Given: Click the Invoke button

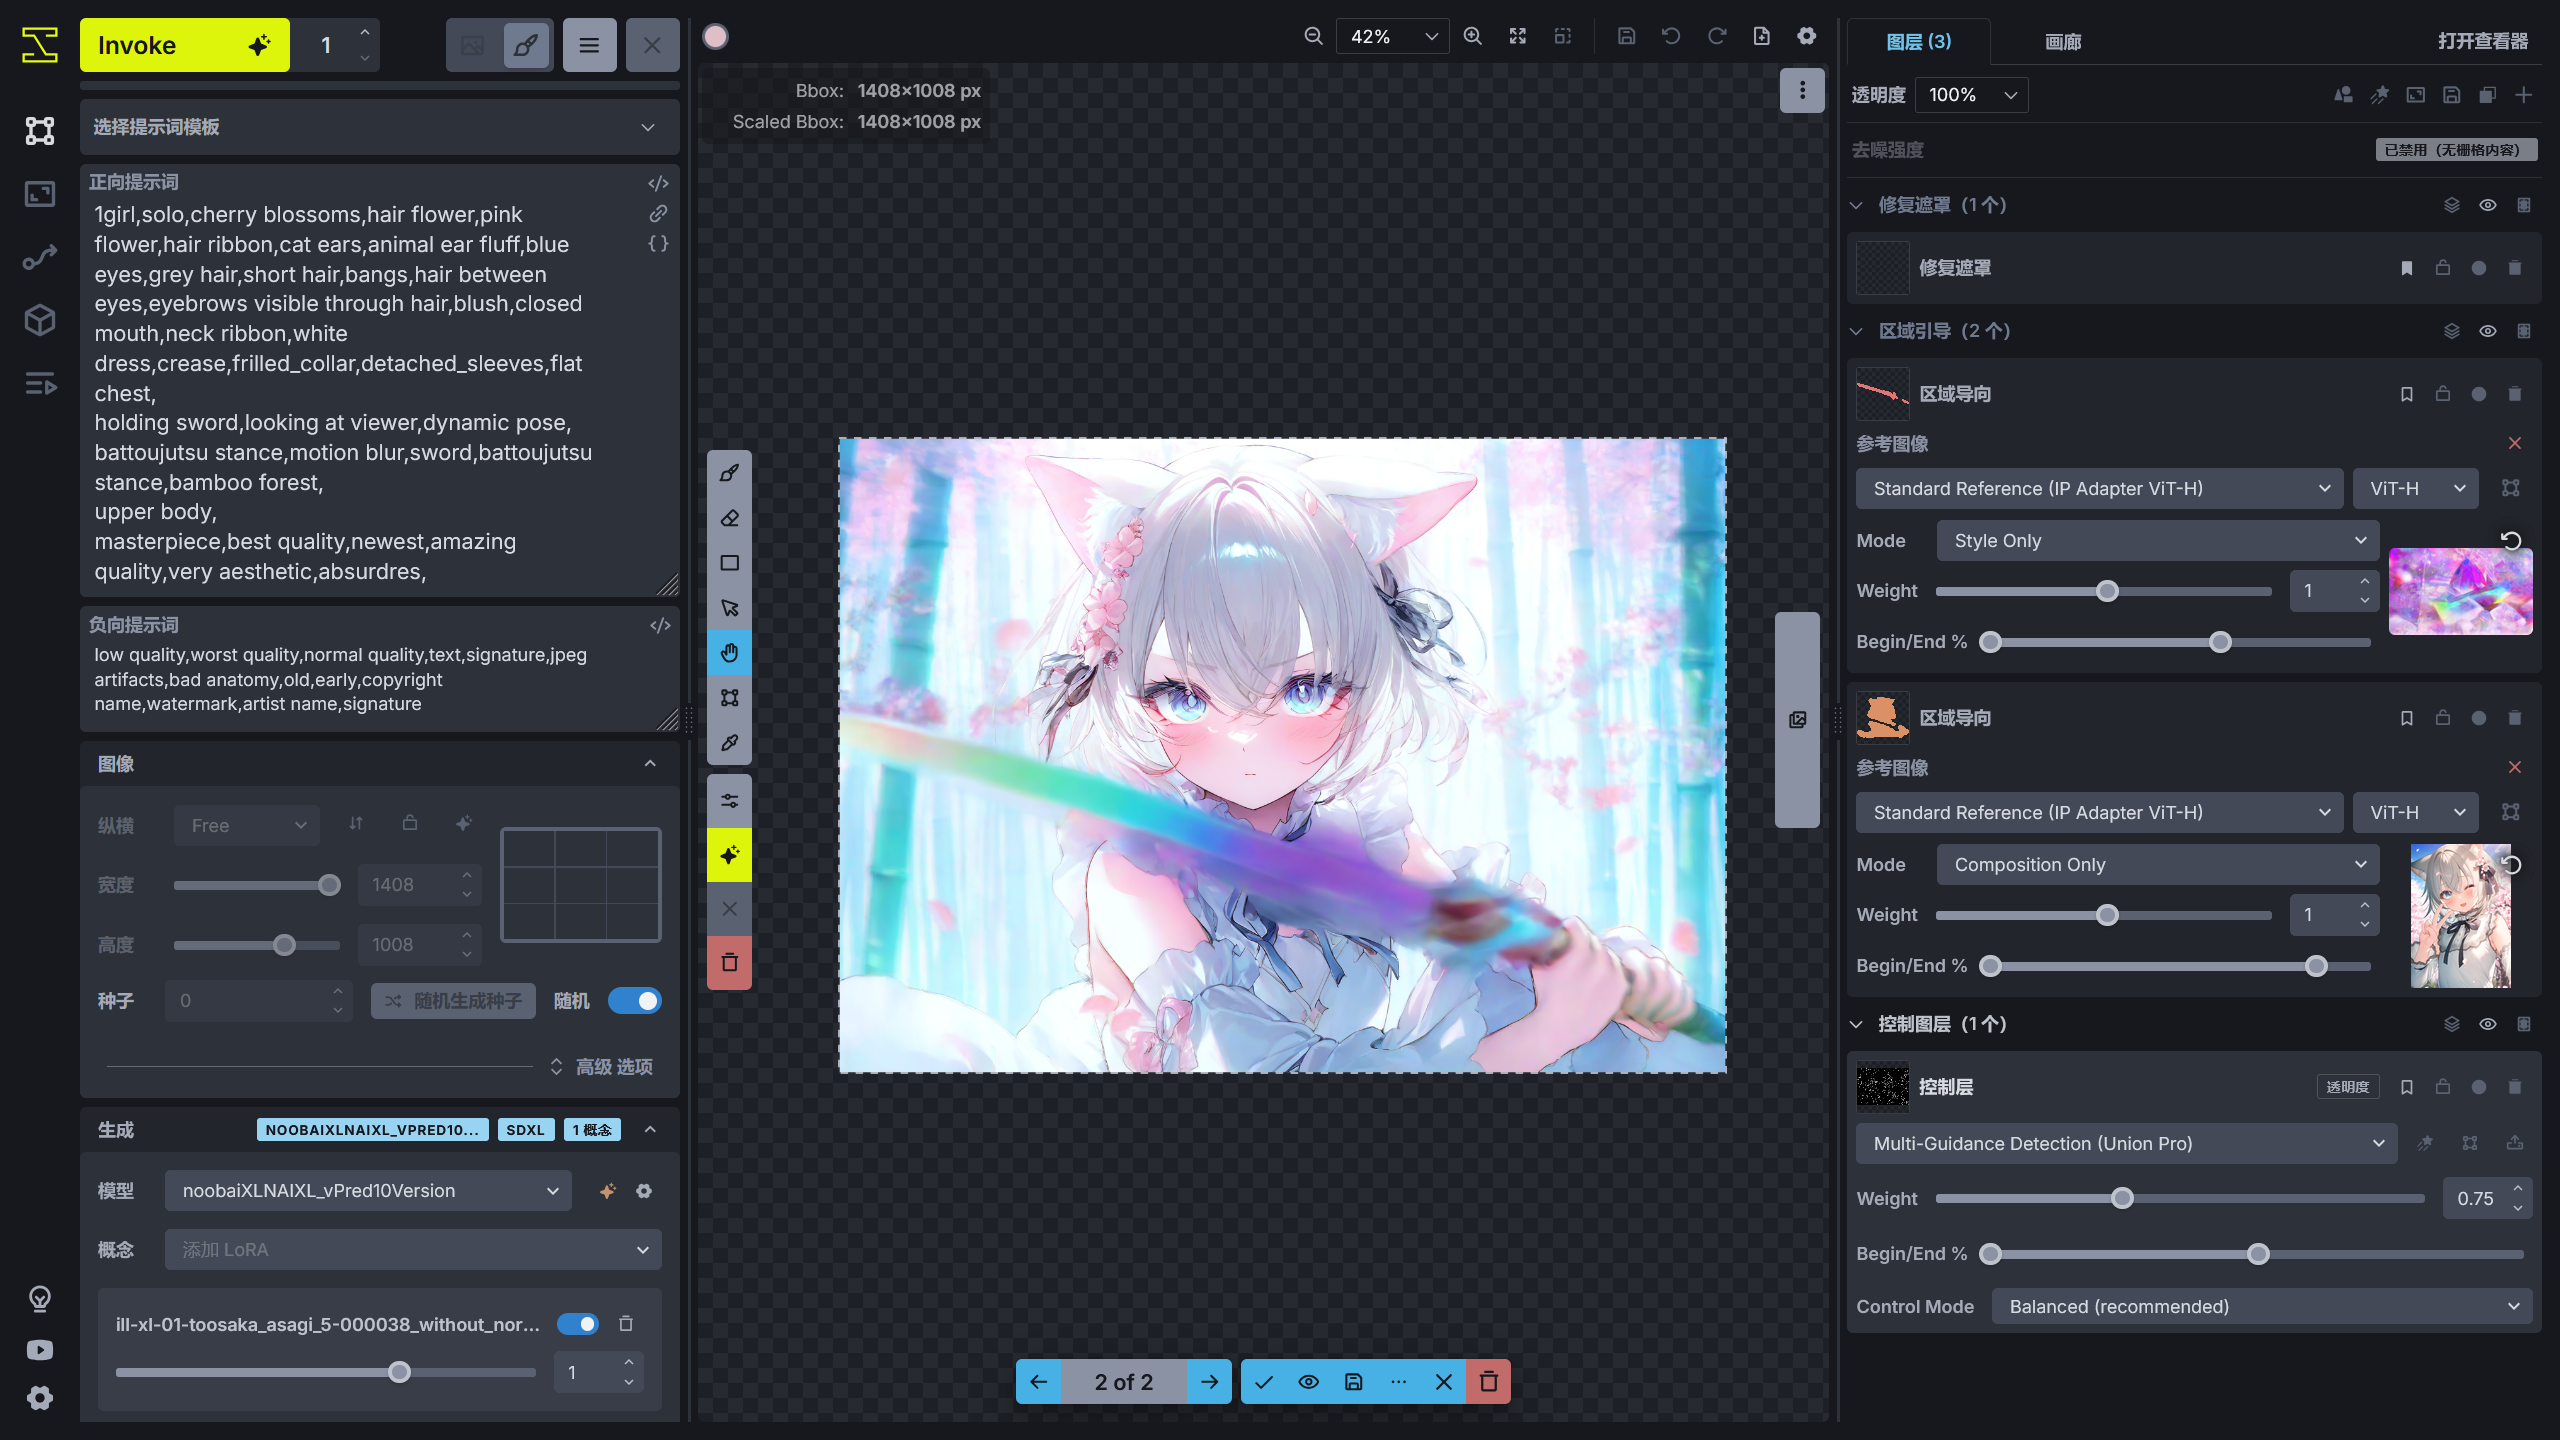Looking at the screenshot, I should [184, 44].
